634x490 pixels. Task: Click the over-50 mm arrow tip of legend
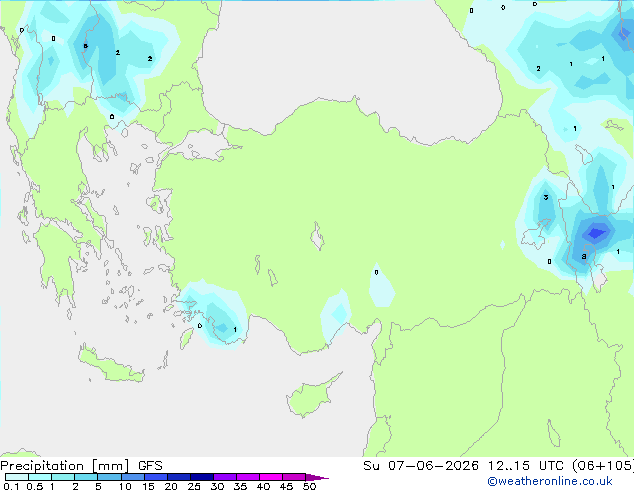coord(317,477)
